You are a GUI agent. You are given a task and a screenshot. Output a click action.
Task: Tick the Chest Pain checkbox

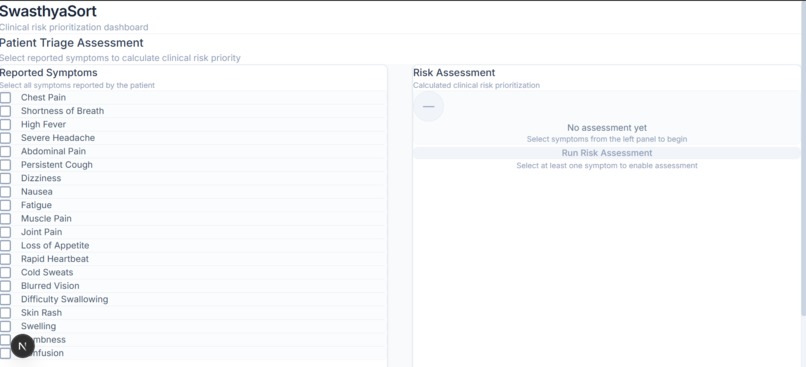(5, 98)
